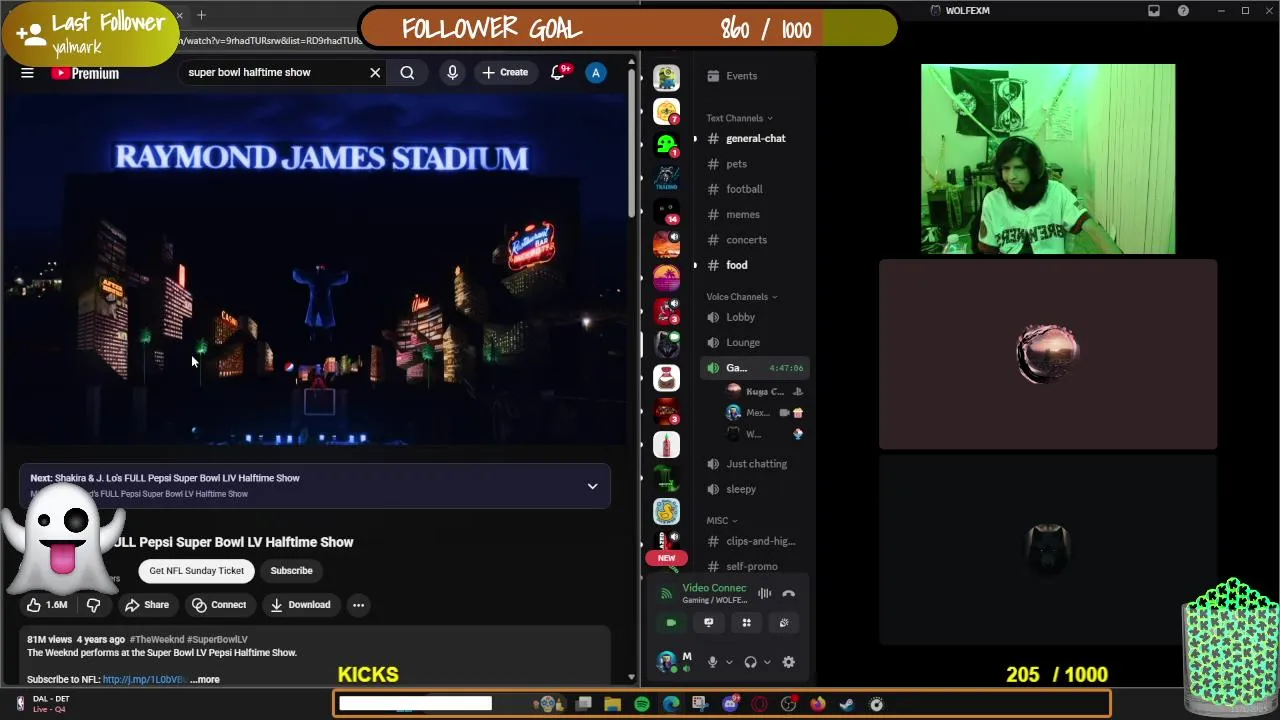
Task: Open File Explorer from the taskbar
Action: pyautogui.click(x=613, y=704)
